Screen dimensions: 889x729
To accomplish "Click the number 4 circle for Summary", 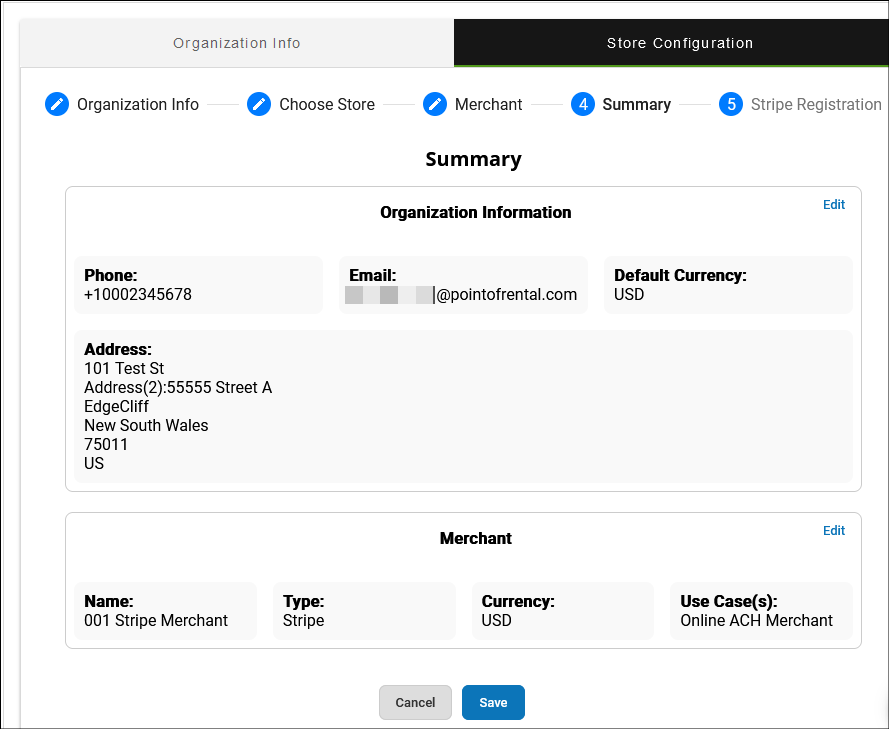I will click(583, 104).
